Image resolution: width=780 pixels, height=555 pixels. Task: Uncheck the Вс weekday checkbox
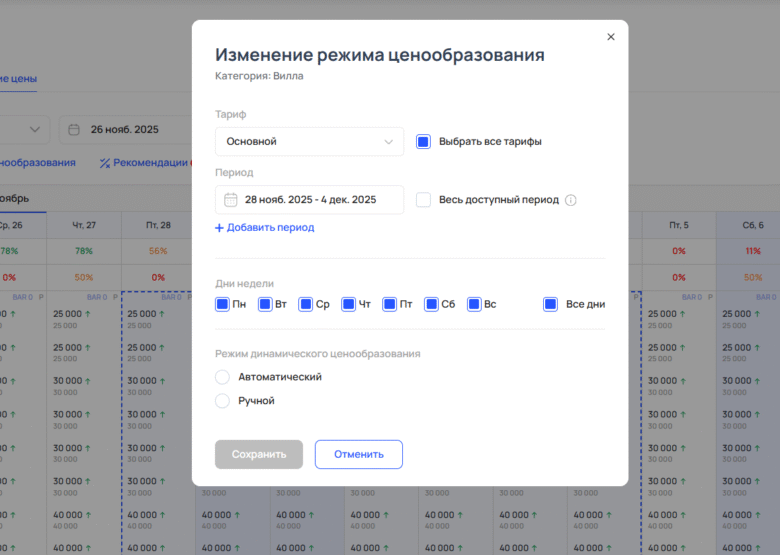pyautogui.click(x=474, y=304)
